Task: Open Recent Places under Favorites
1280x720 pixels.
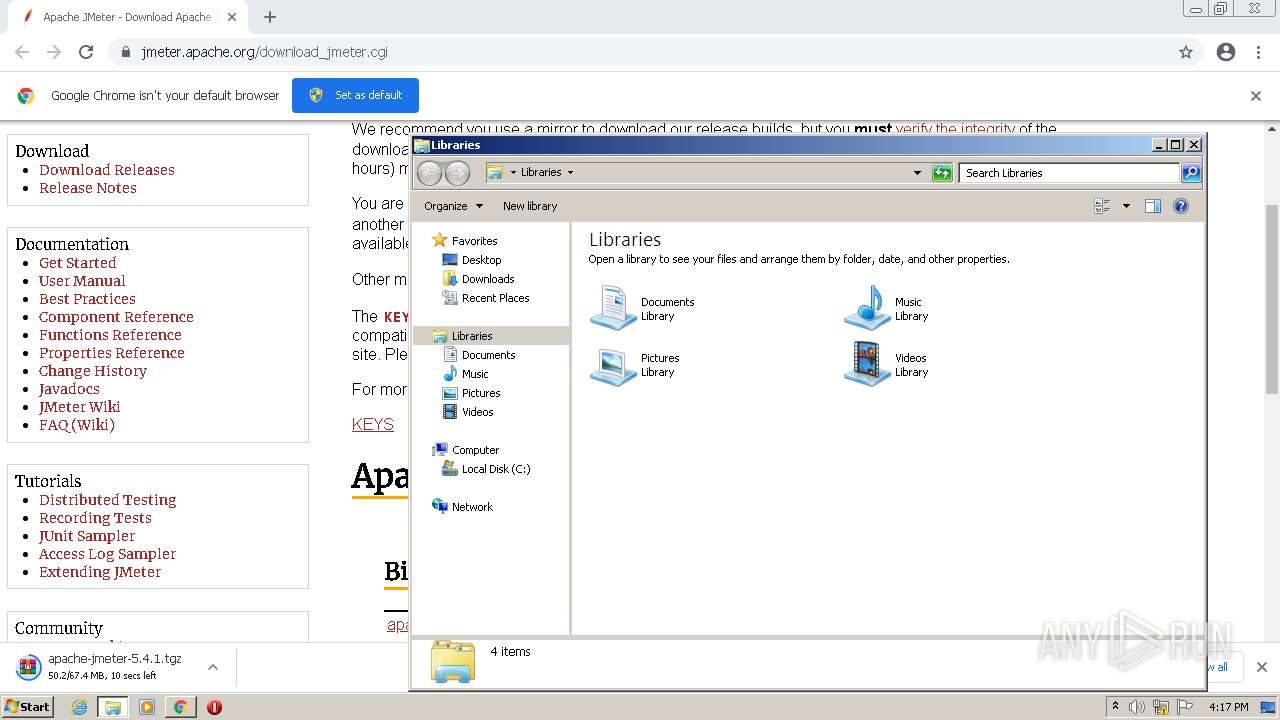Action: click(x=495, y=298)
